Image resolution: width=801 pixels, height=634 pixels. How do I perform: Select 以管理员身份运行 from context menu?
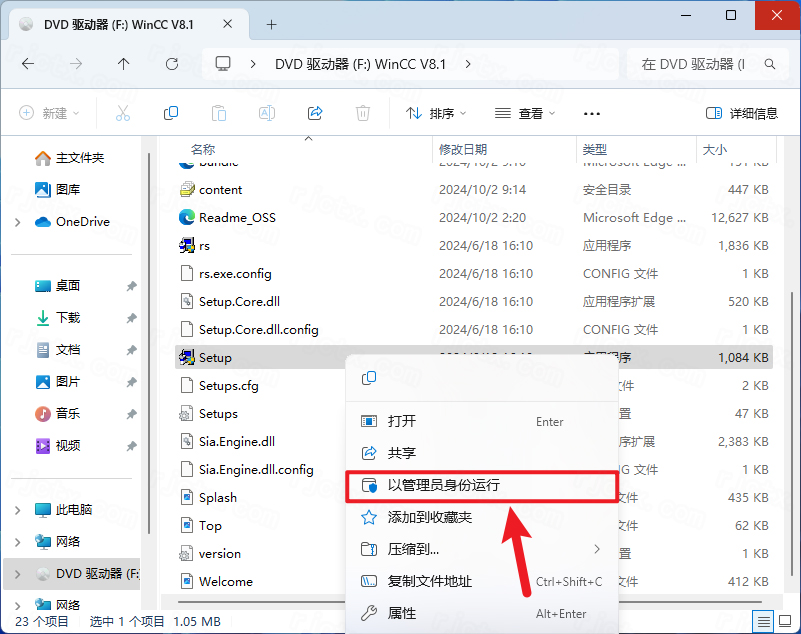(442, 485)
